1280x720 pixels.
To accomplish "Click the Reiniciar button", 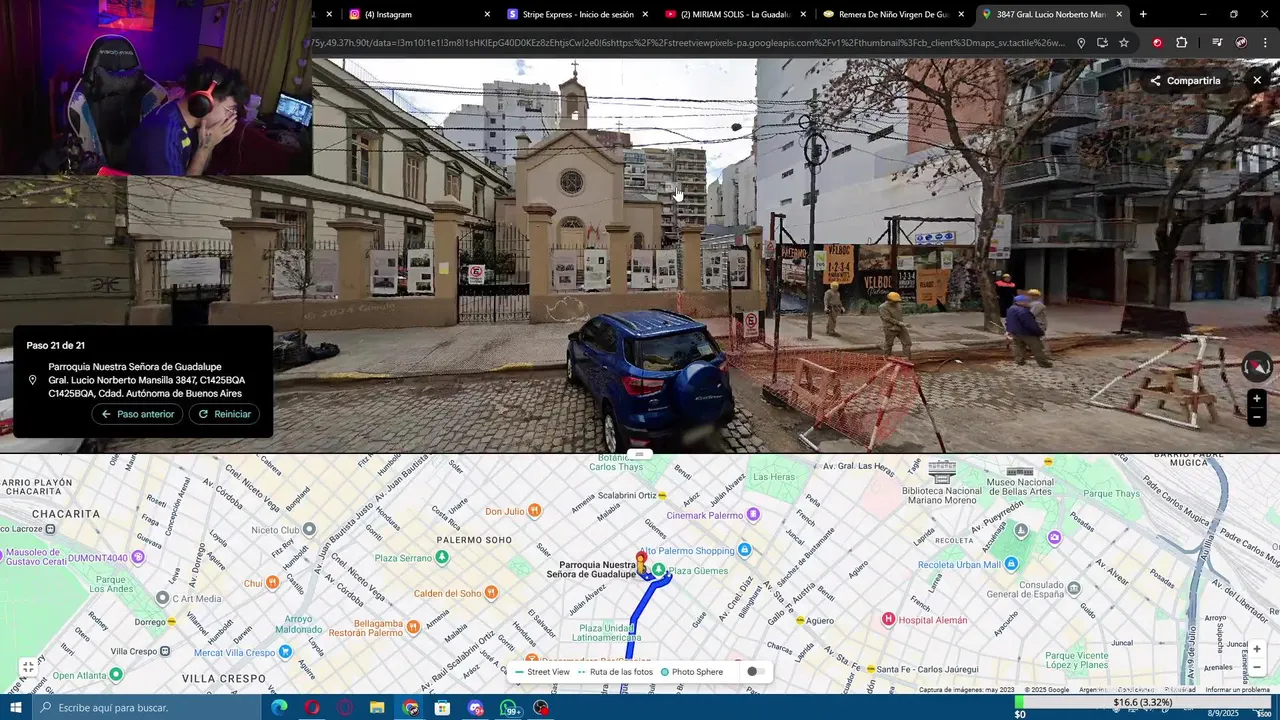I will tap(224, 414).
